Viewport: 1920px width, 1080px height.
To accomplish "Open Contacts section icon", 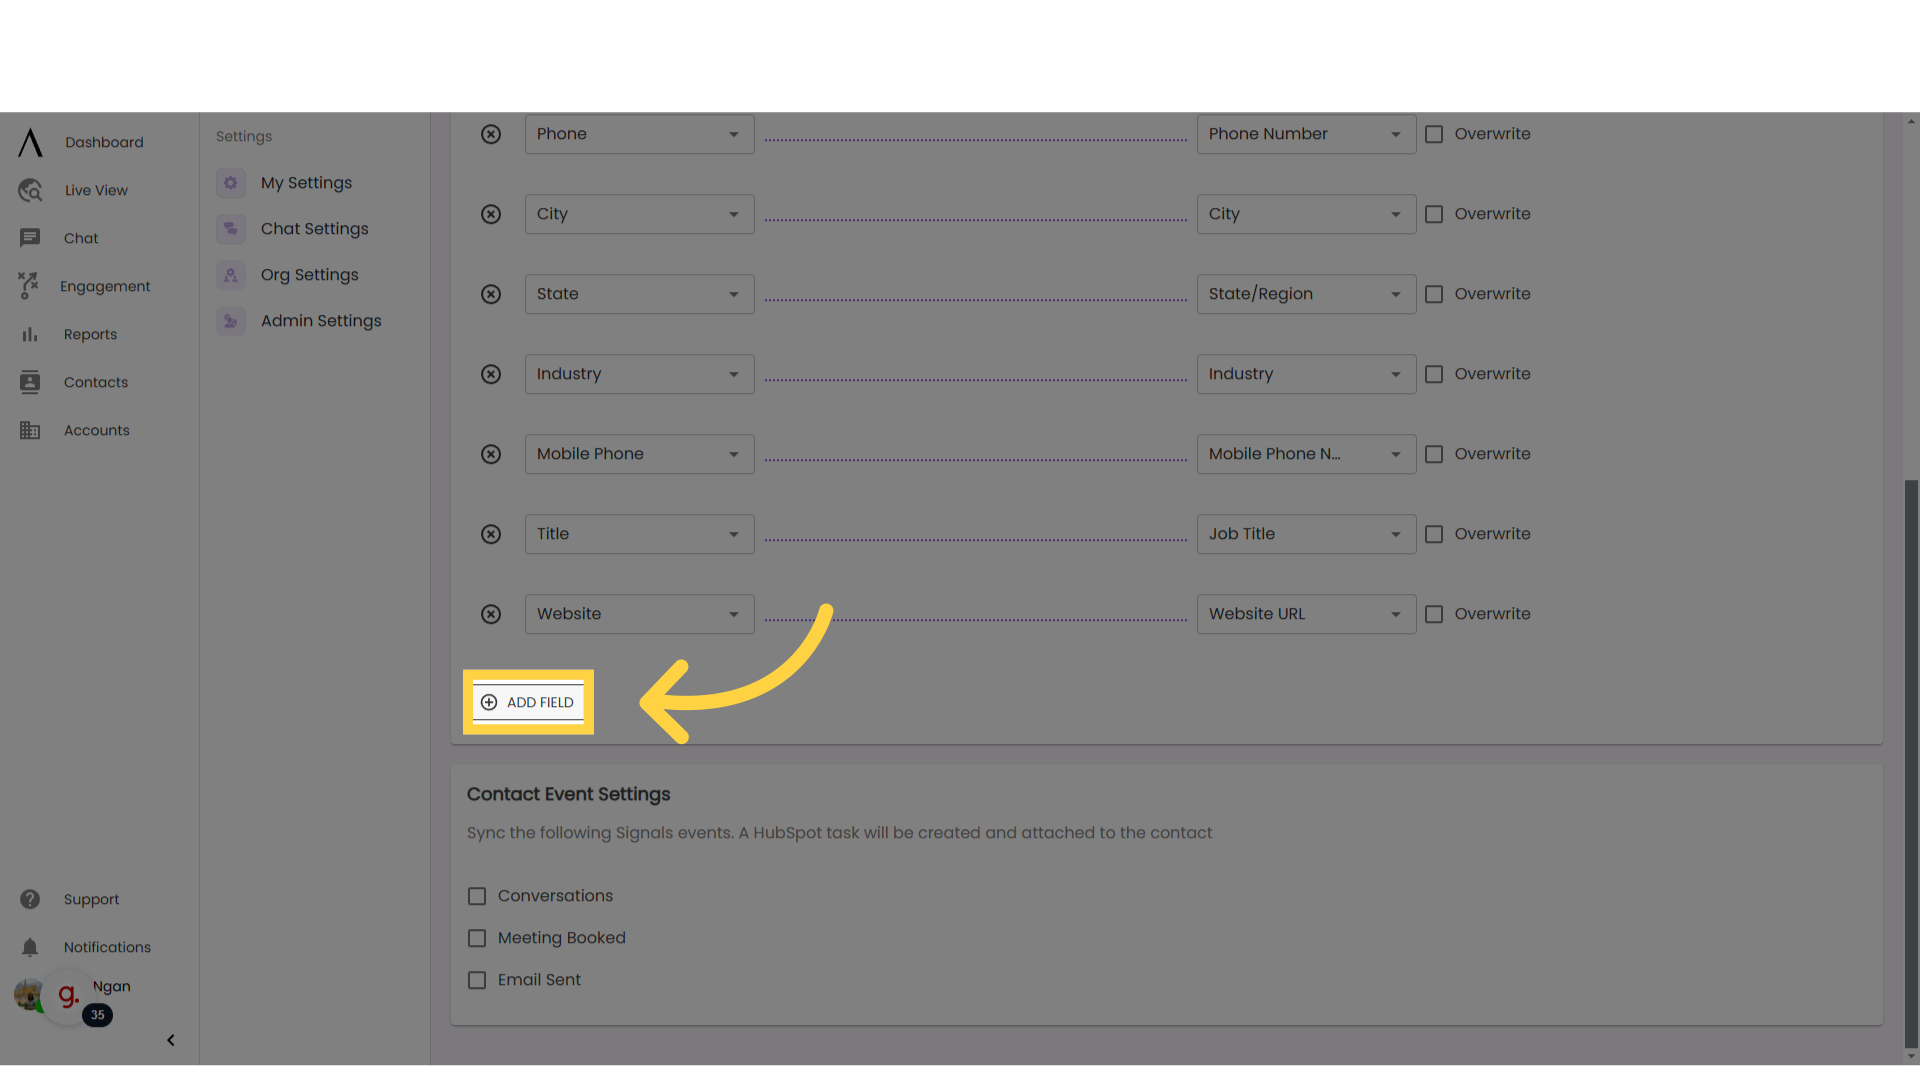I will (29, 381).
